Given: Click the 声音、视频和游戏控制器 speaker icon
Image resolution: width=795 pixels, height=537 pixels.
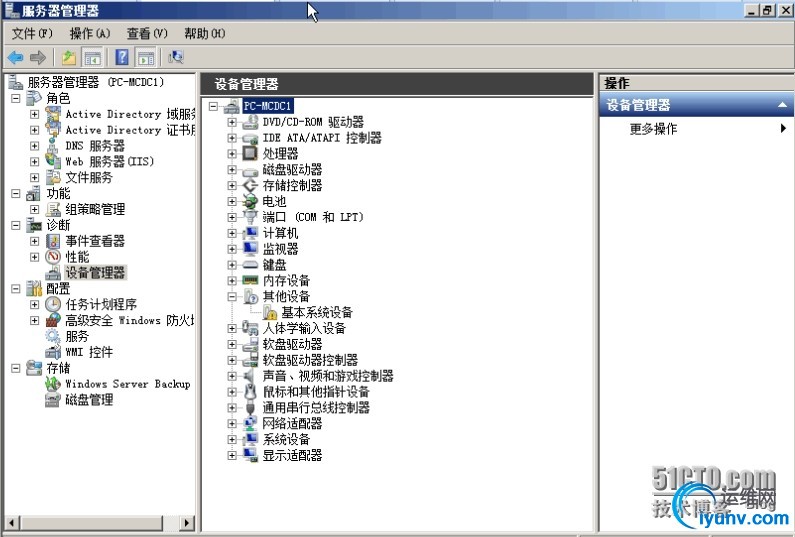Looking at the screenshot, I should tap(250, 376).
